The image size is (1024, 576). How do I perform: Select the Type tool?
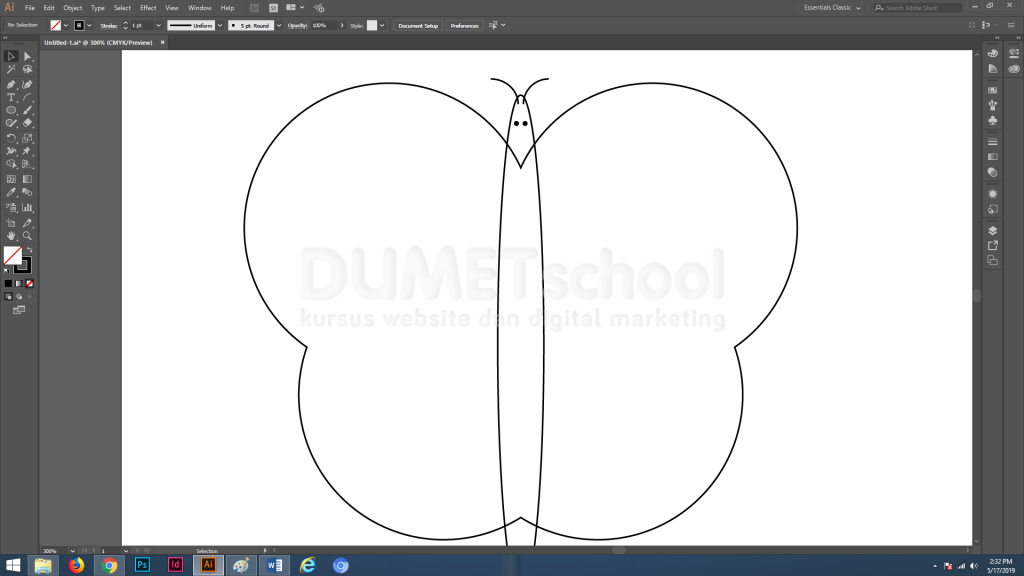[11, 97]
